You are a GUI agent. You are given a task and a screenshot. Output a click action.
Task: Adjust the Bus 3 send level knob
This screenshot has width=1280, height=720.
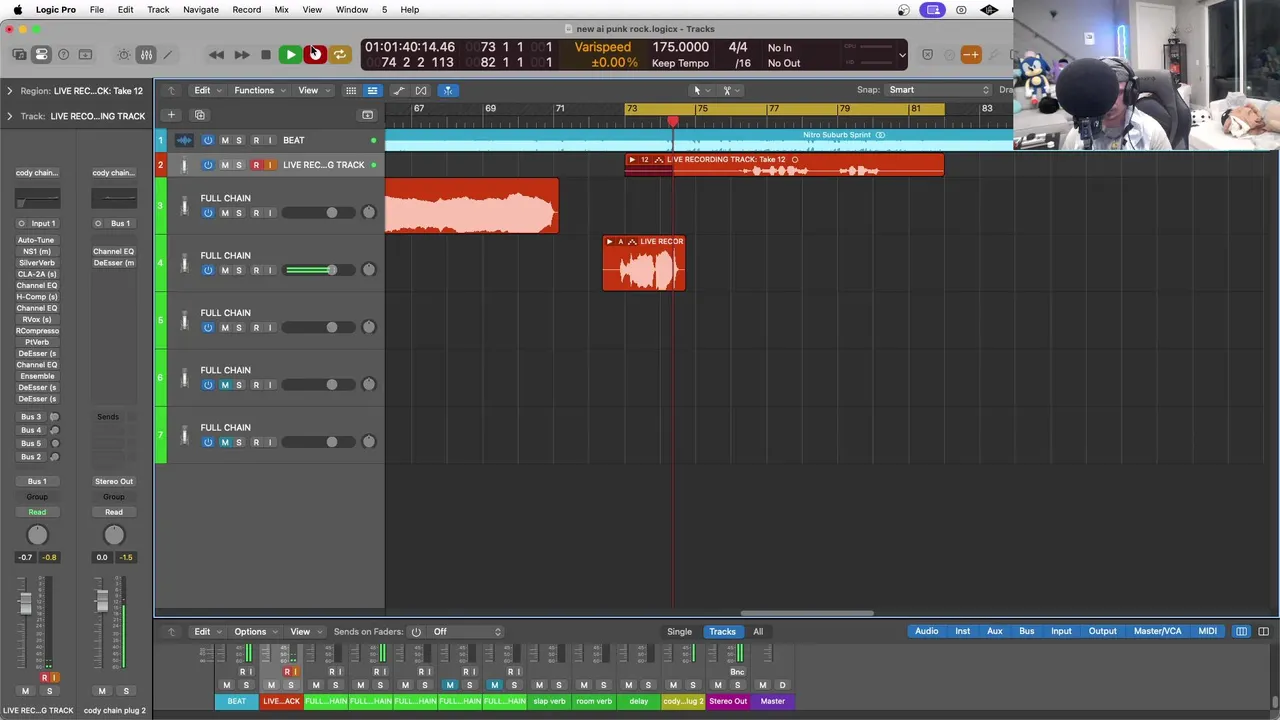pyautogui.click(x=54, y=417)
